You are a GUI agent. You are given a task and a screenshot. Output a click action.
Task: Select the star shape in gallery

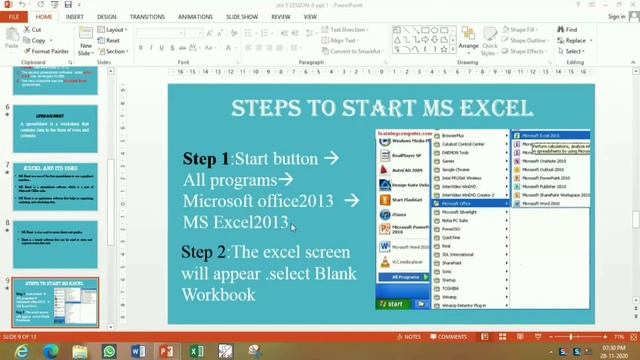444,49
